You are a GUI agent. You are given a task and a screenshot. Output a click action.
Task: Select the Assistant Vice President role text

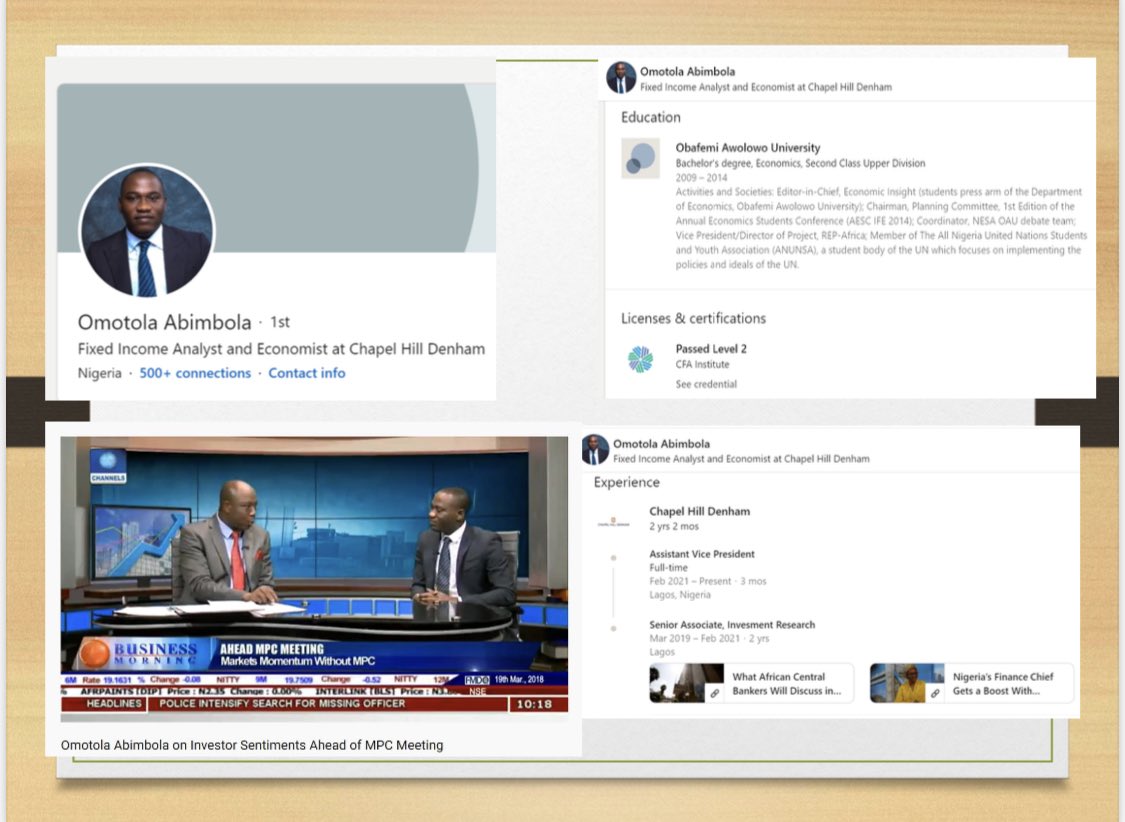point(702,554)
